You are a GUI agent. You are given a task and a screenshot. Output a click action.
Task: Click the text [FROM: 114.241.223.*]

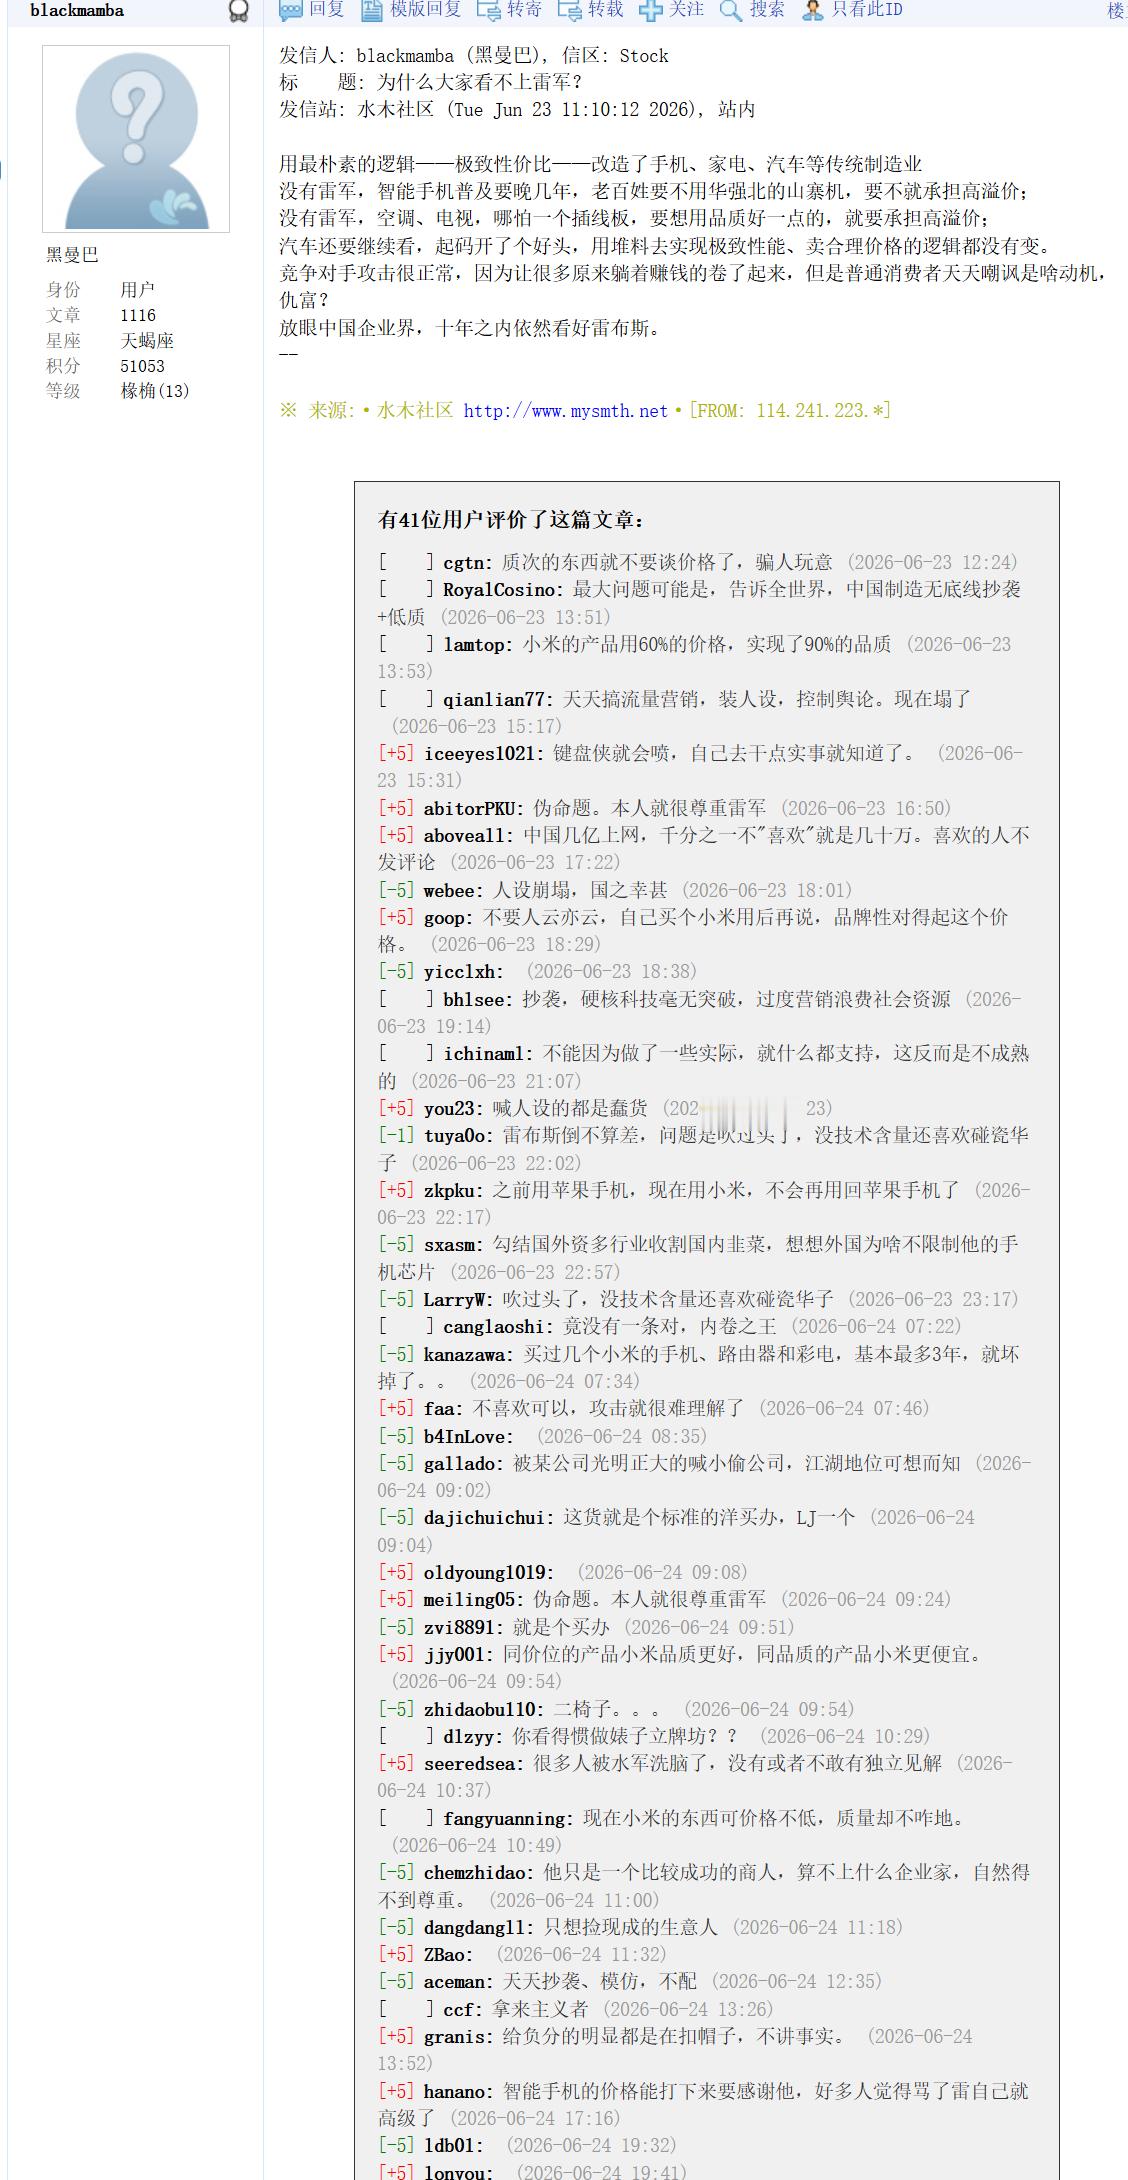[789, 411]
